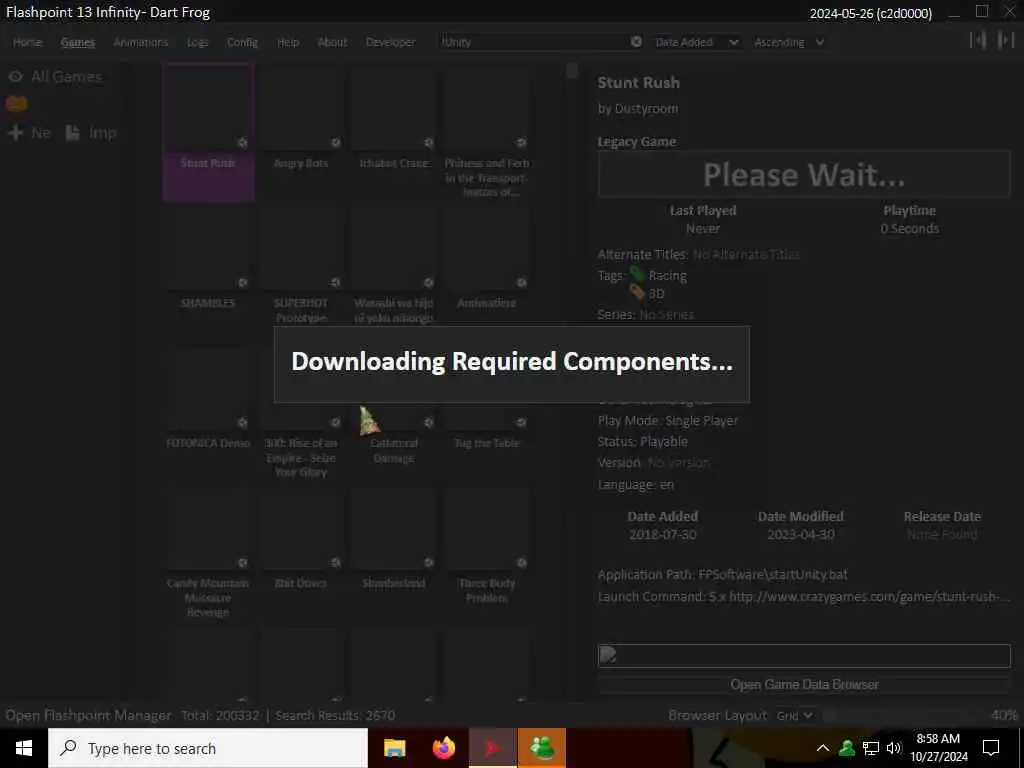
Task: Open the About tab
Action: click(332, 42)
